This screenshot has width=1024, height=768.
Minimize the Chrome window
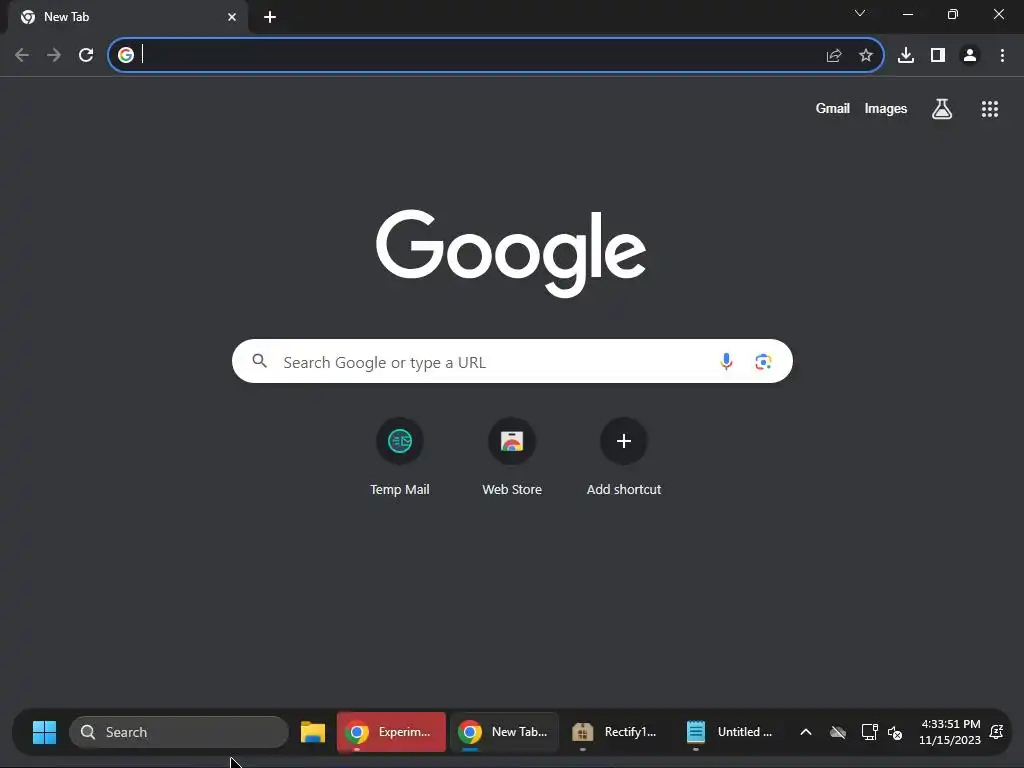[908, 14]
